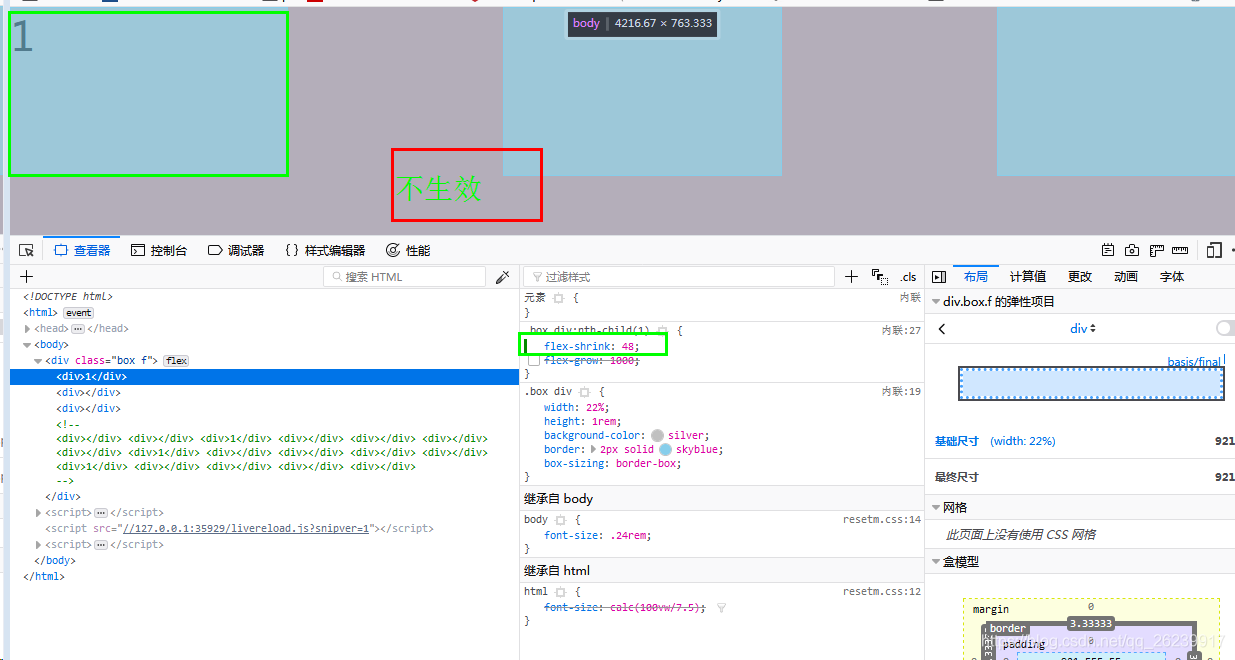Focus the 搜索 HTML search field
This screenshot has height=660, width=1235.
405,277
